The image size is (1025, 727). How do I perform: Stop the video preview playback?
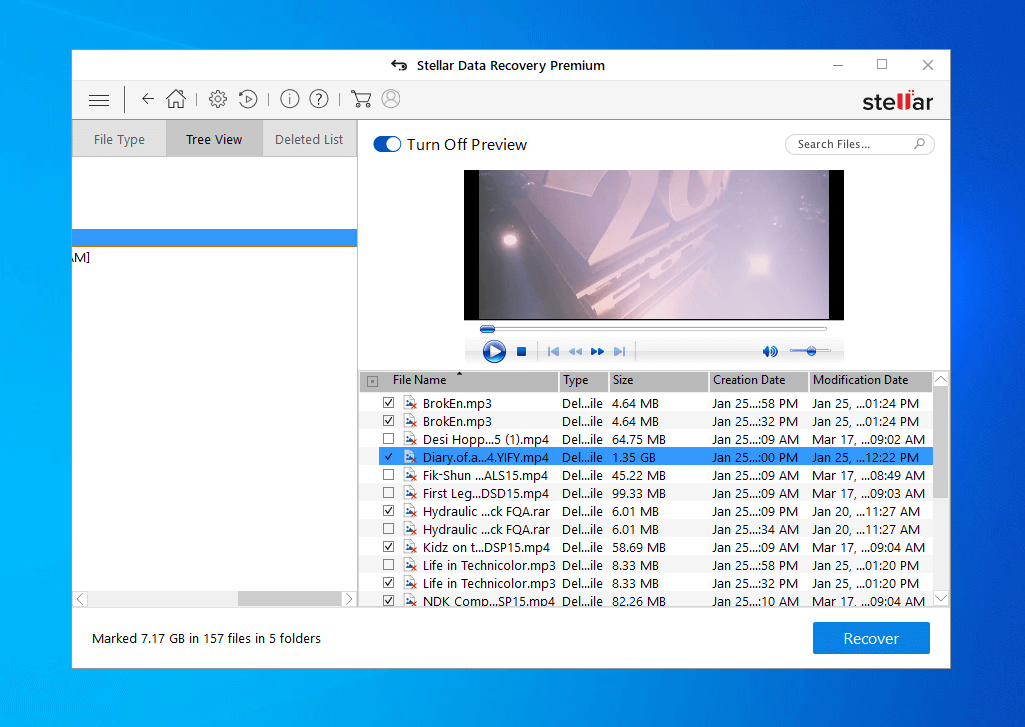click(521, 352)
